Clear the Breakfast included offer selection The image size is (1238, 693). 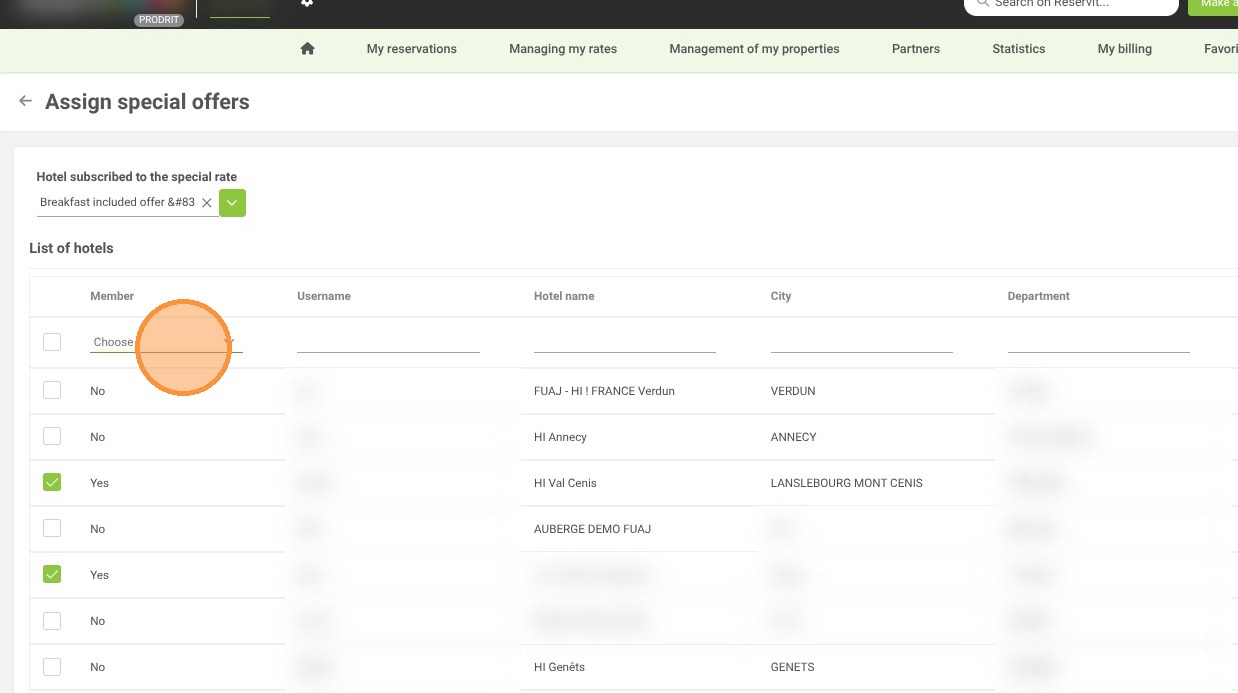pyautogui.click(x=207, y=202)
